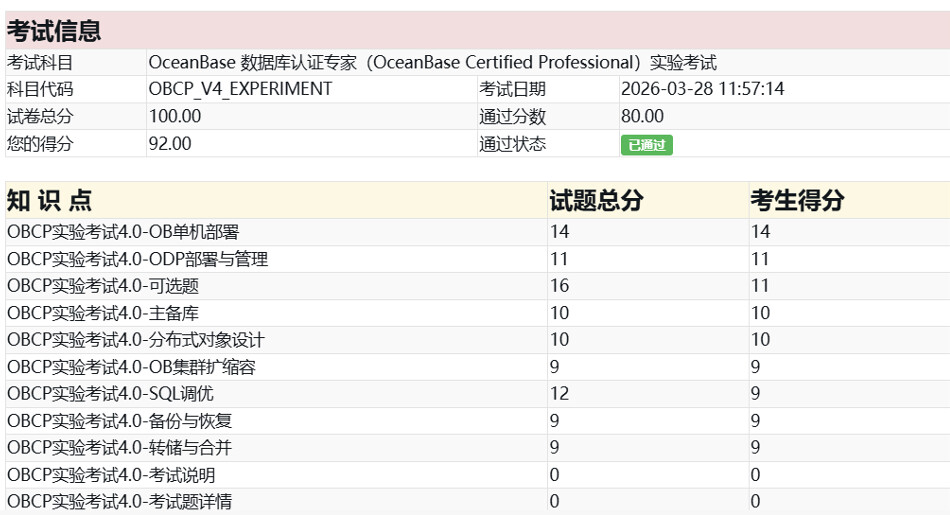950x515 pixels.
Task: Click the 您的得分 value 92.00
Action: coord(170,143)
